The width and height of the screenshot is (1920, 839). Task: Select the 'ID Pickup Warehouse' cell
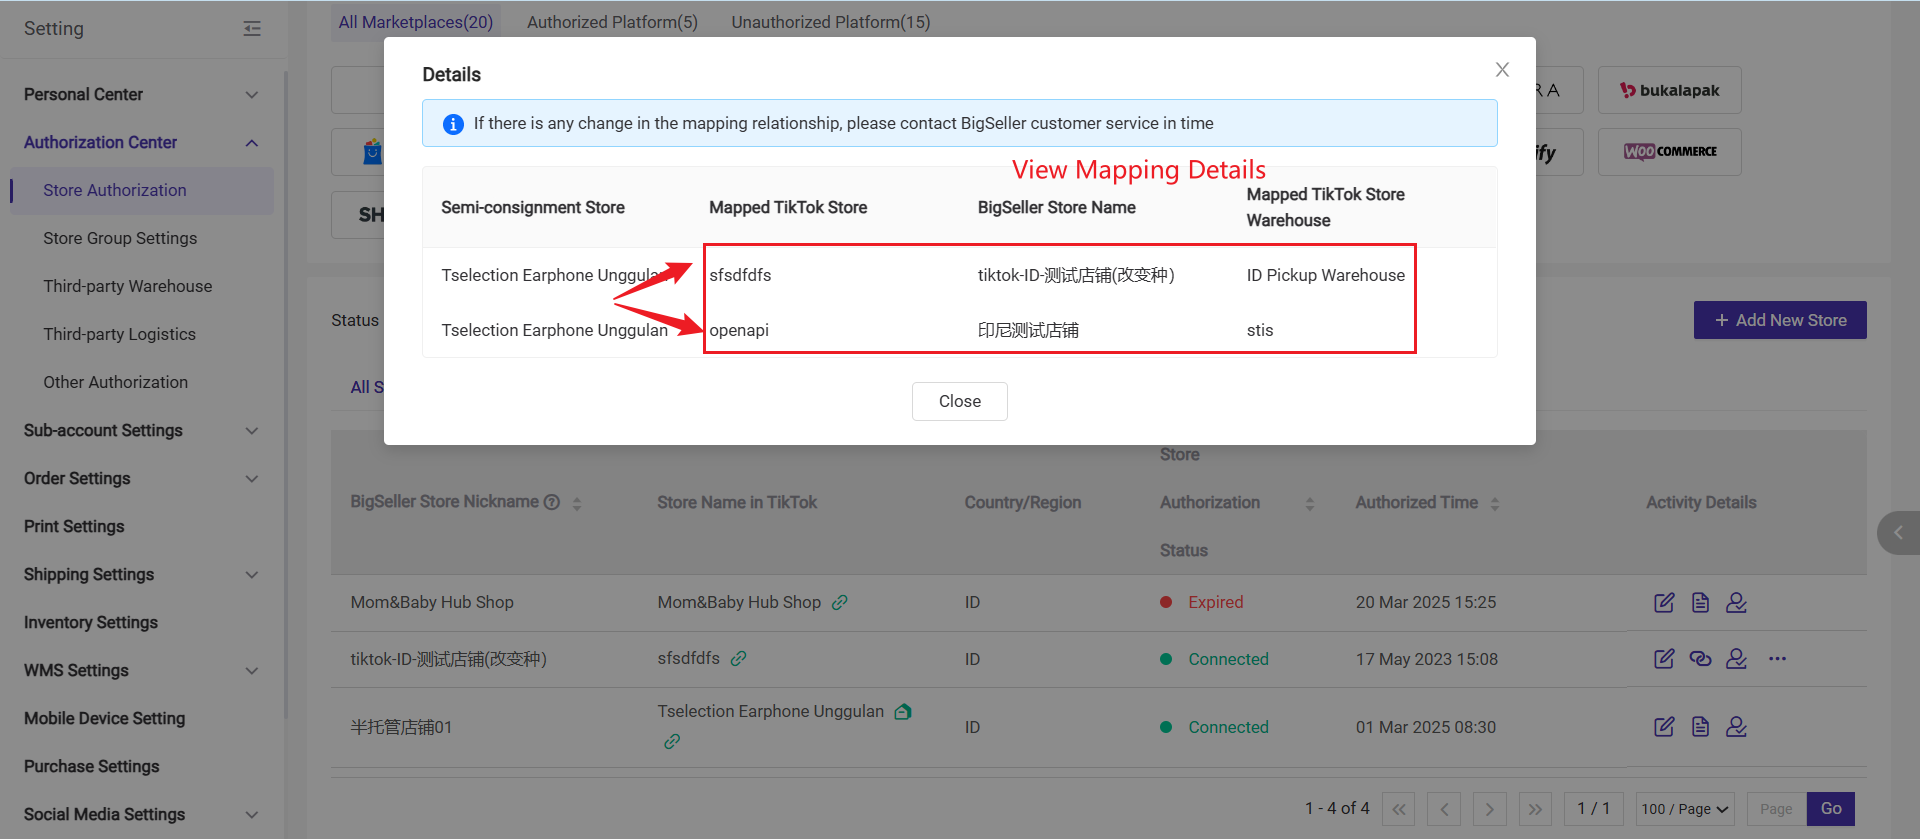[x=1325, y=275]
